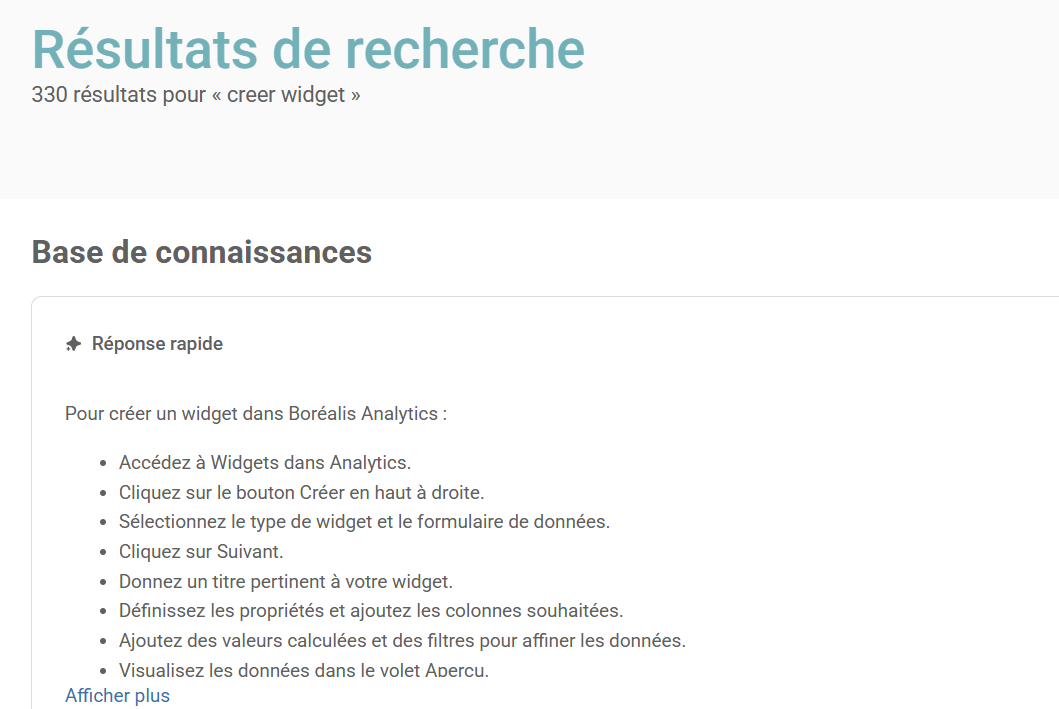Click the step about the Créer button
1059x709 pixels.
(301, 492)
